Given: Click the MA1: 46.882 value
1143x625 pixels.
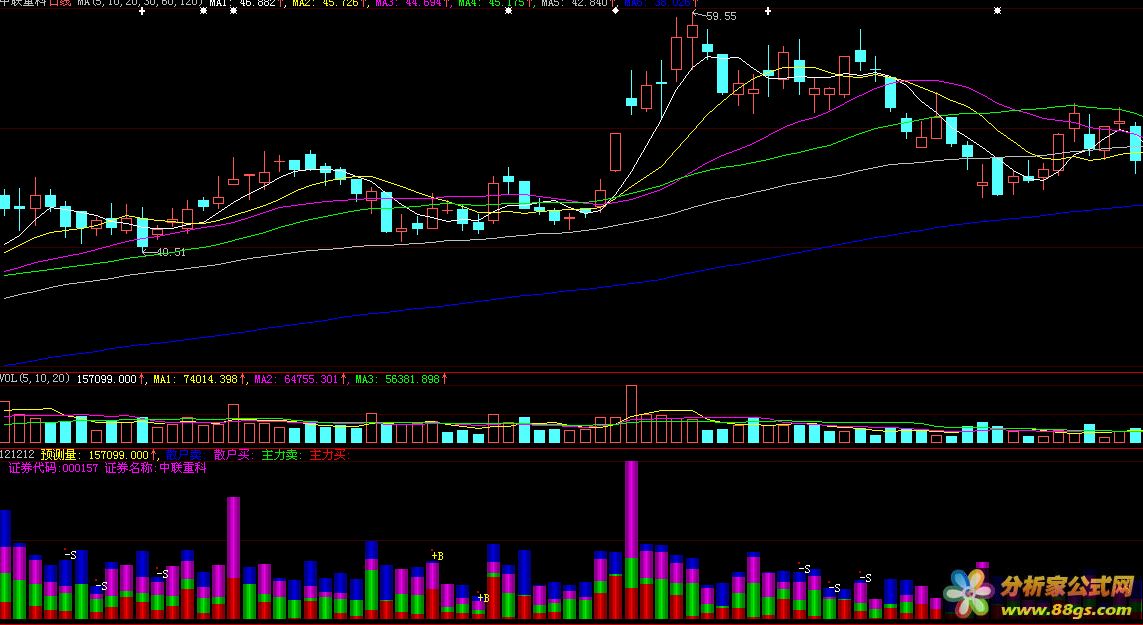Looking at the screenshot, I should [243, 3].
